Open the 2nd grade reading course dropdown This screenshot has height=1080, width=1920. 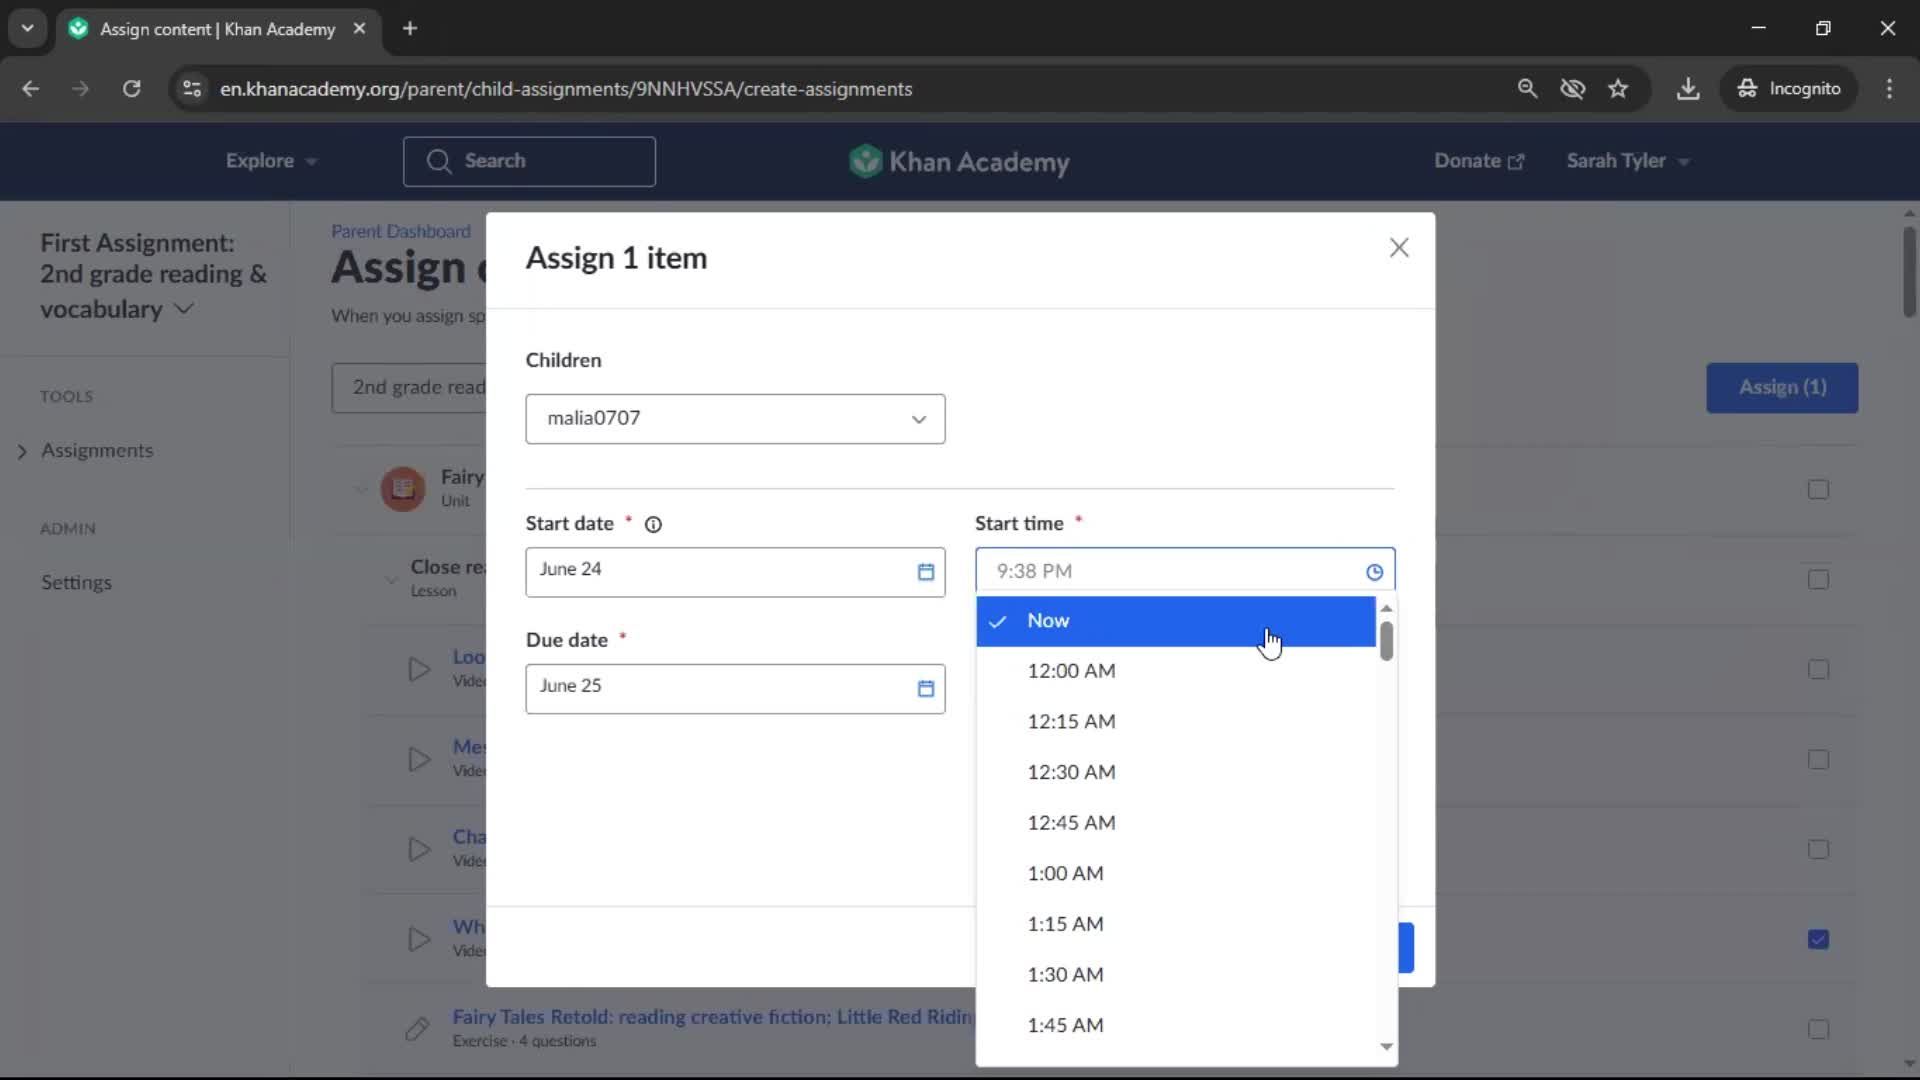tap(409, 388)
